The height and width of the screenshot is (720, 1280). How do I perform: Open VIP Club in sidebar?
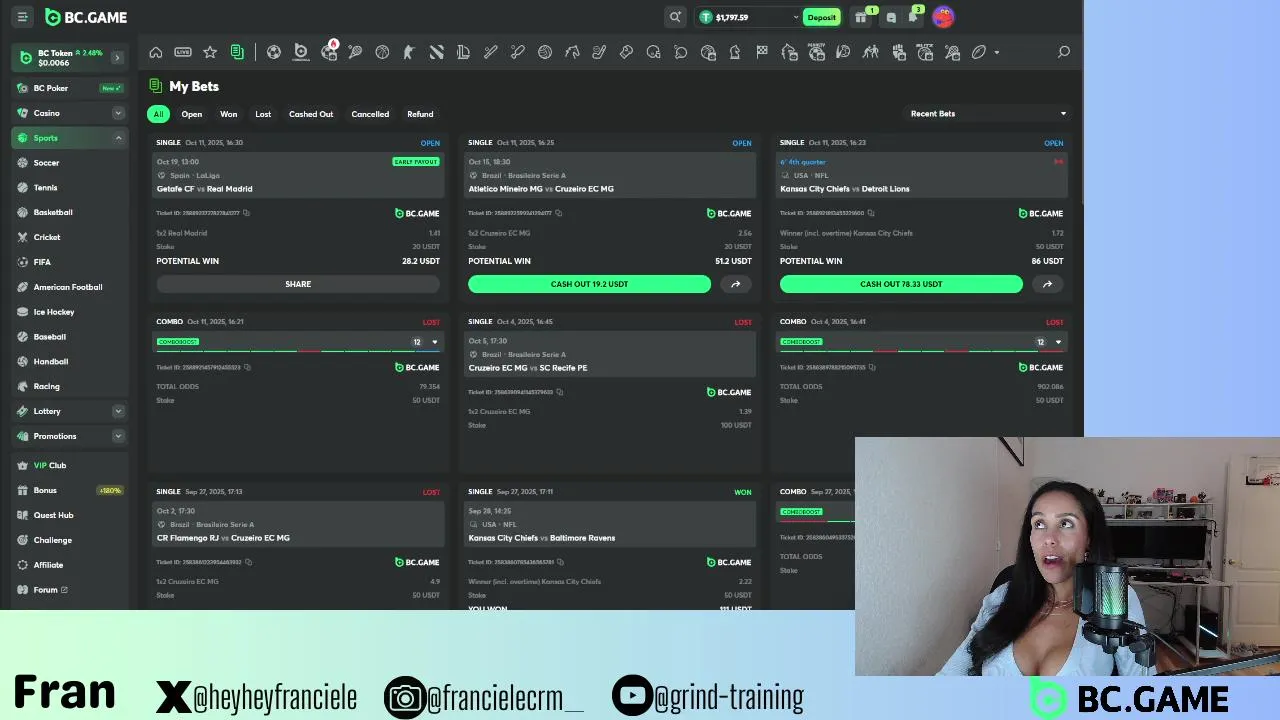(70, 465)
